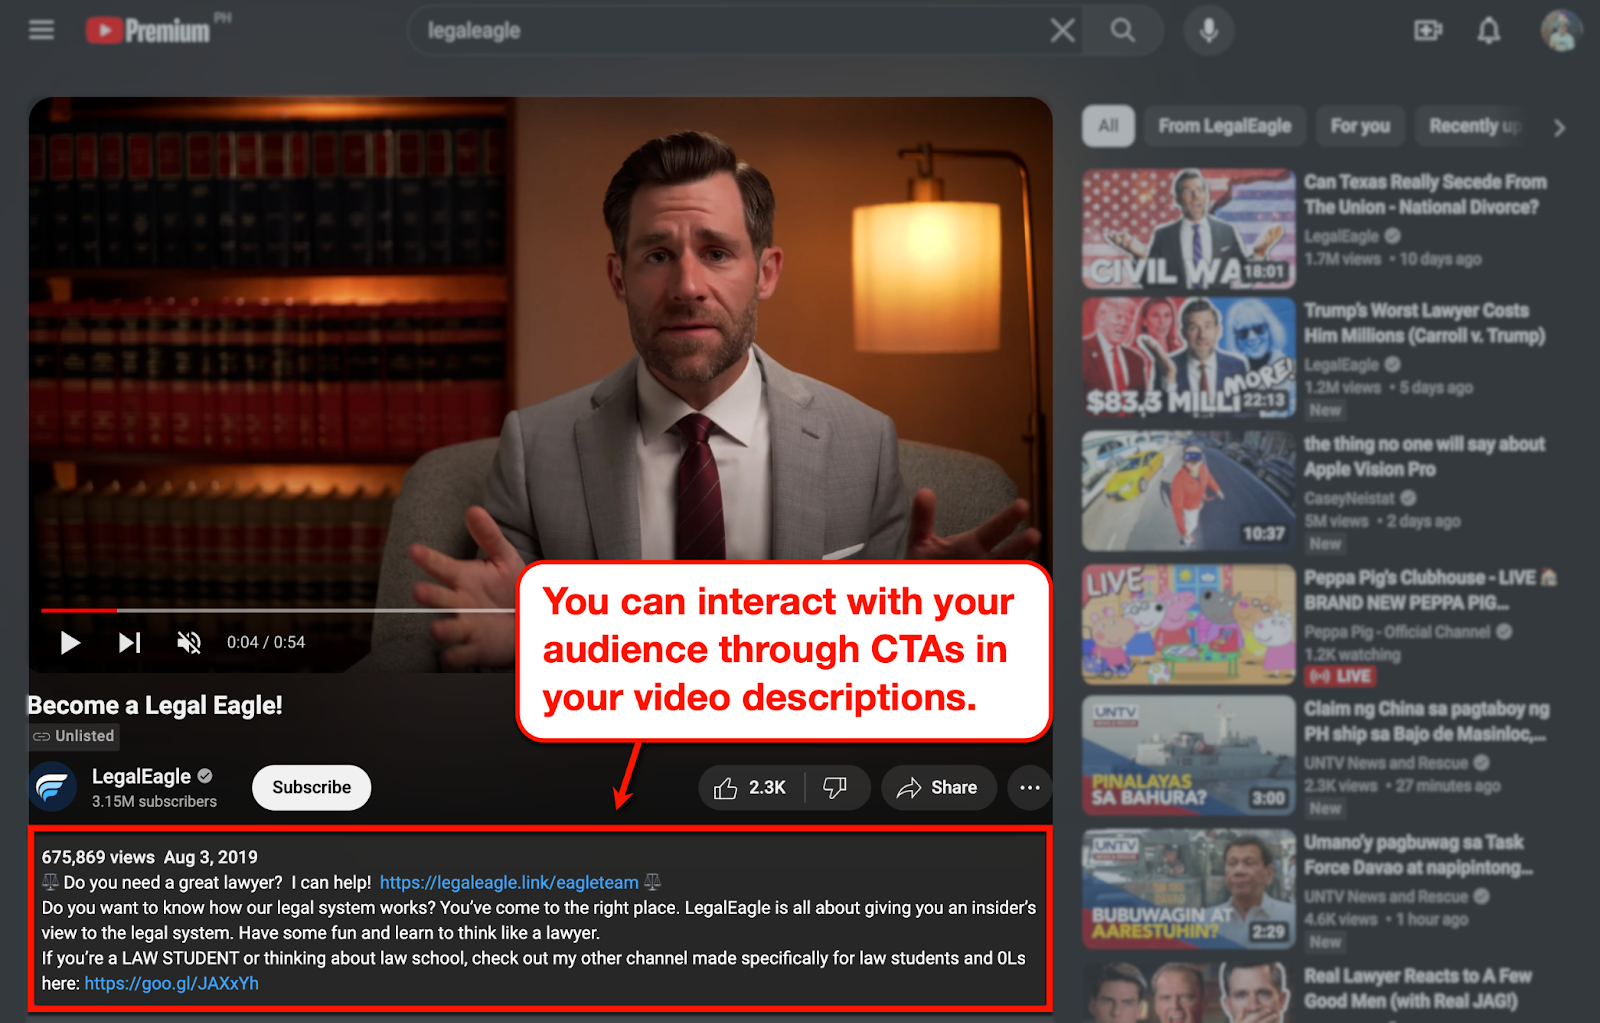Like the video with 2.3K likes

(x=751, y=788)
